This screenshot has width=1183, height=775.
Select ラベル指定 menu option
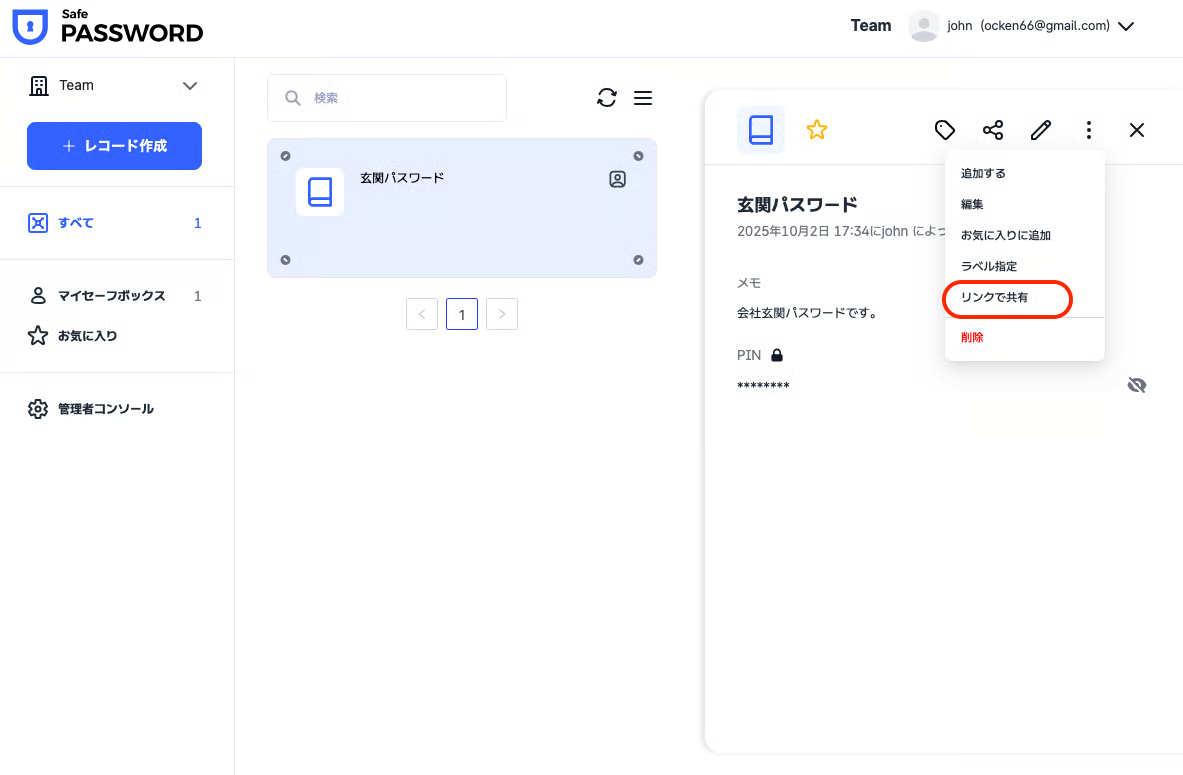988,267
